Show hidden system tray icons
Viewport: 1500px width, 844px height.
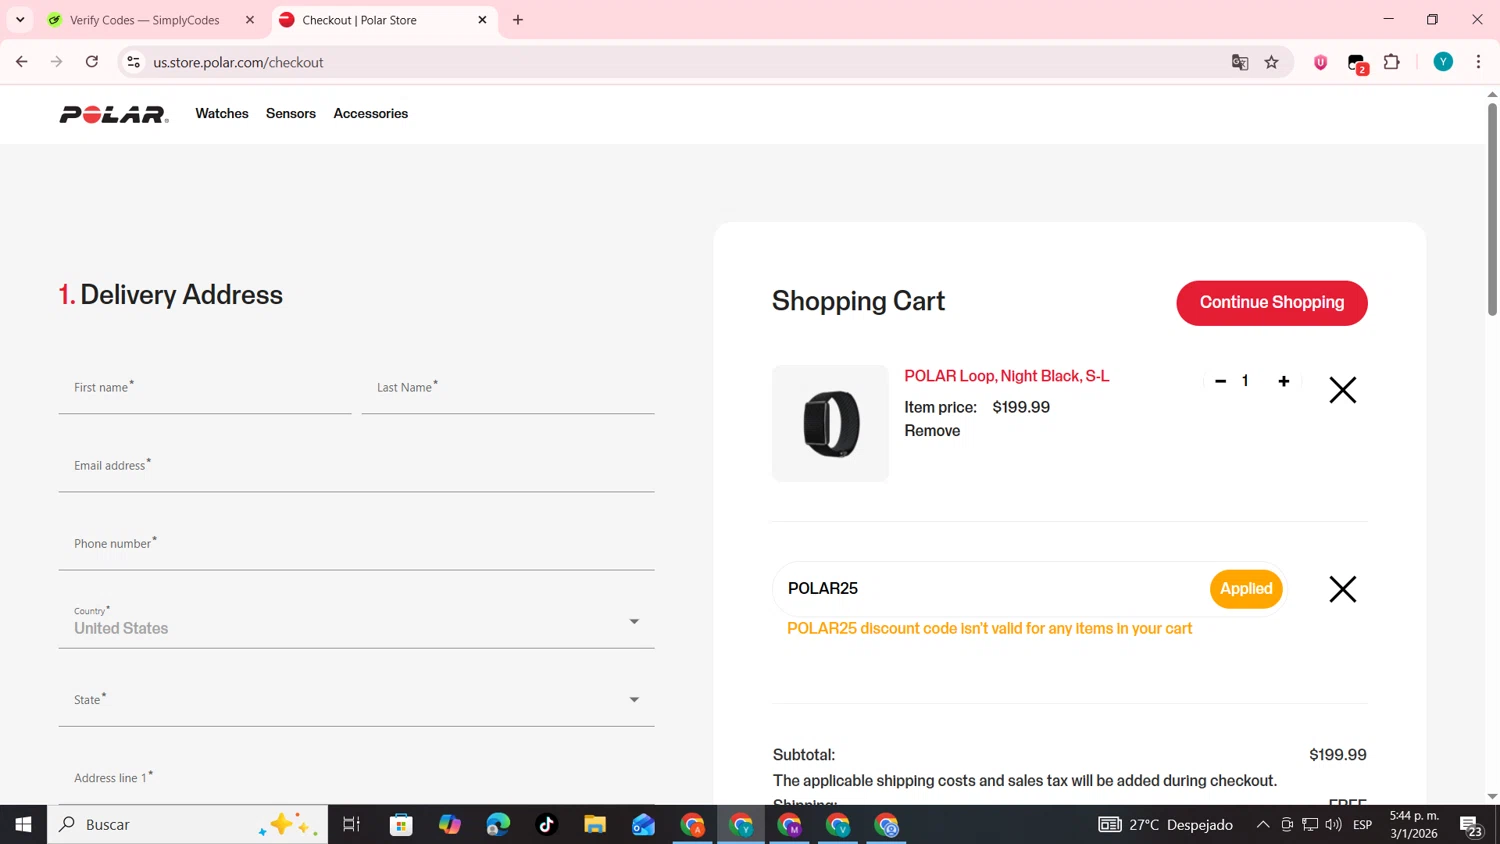coord(1263,825)
